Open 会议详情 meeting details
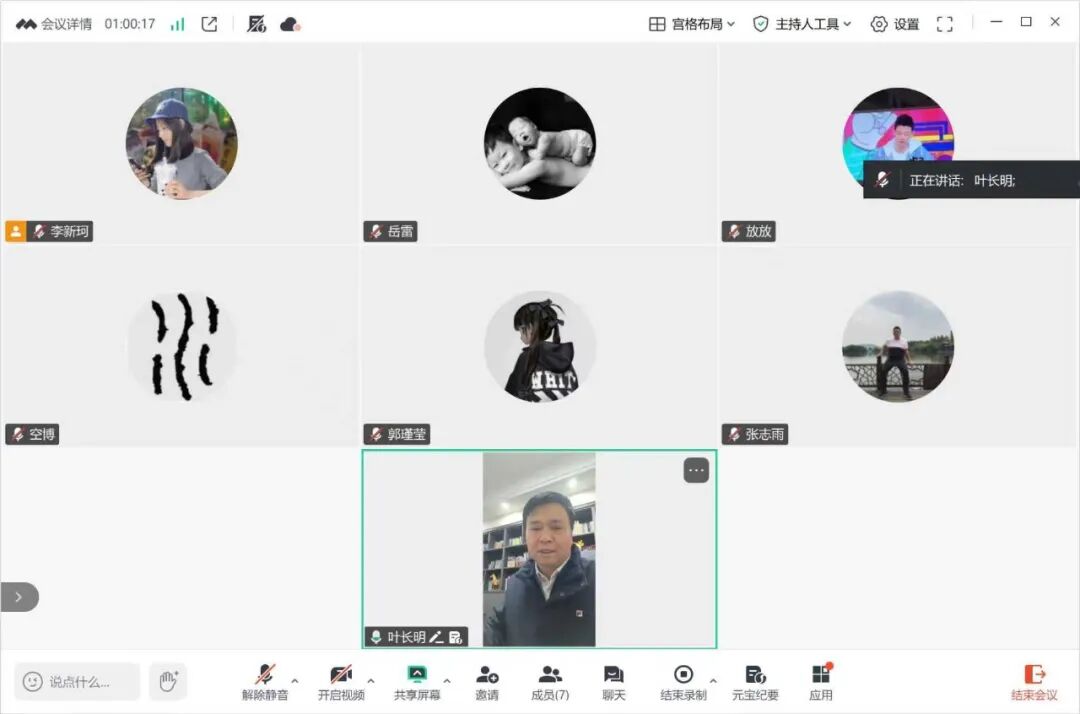This screenshot has height=714, width=1080. 54,24
